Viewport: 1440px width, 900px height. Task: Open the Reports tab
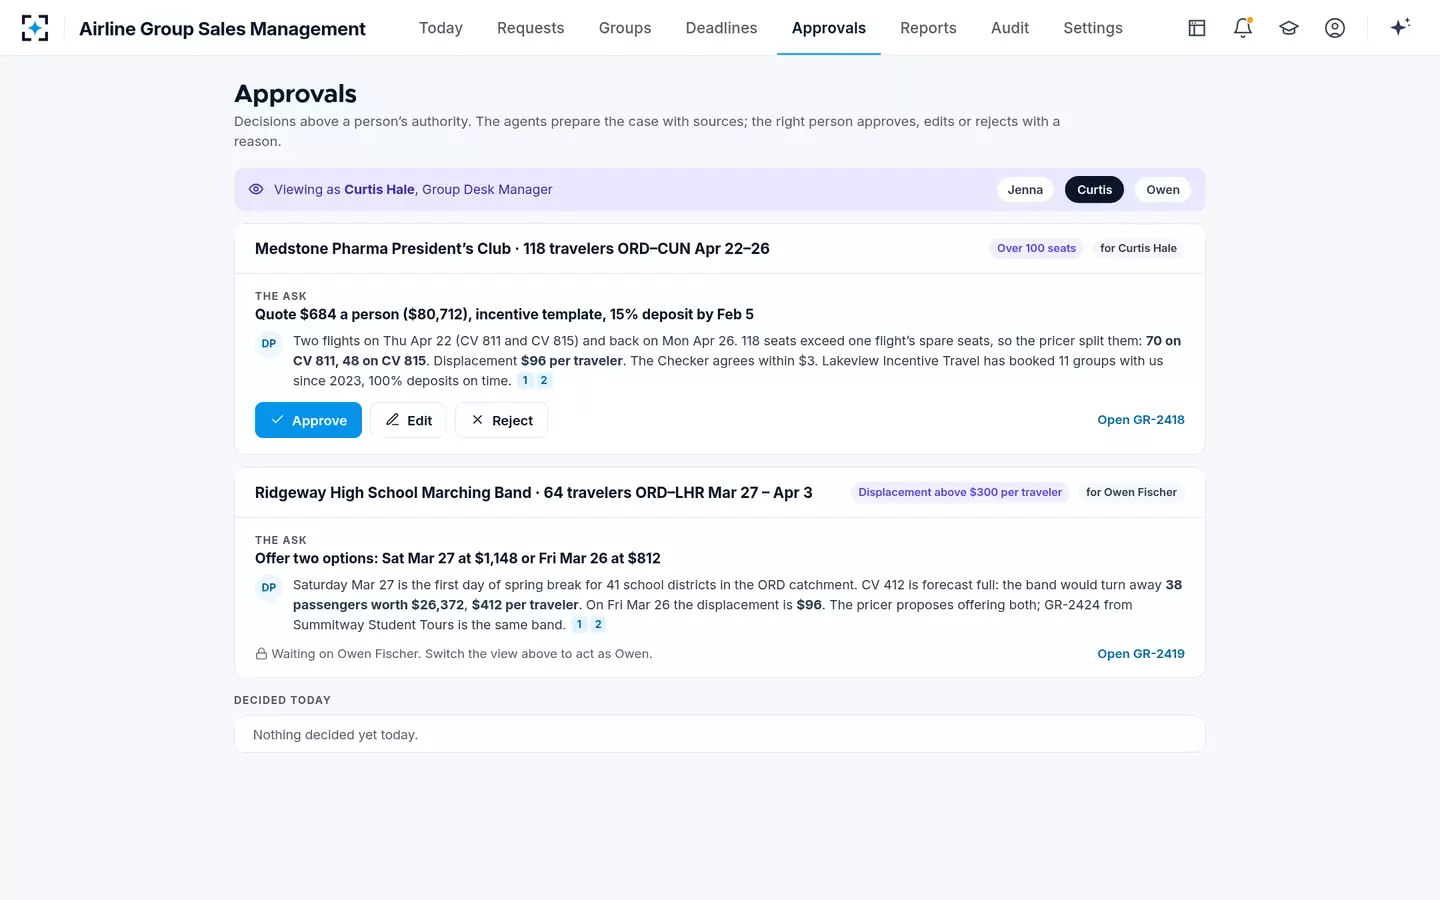click(x=928, y=28)
